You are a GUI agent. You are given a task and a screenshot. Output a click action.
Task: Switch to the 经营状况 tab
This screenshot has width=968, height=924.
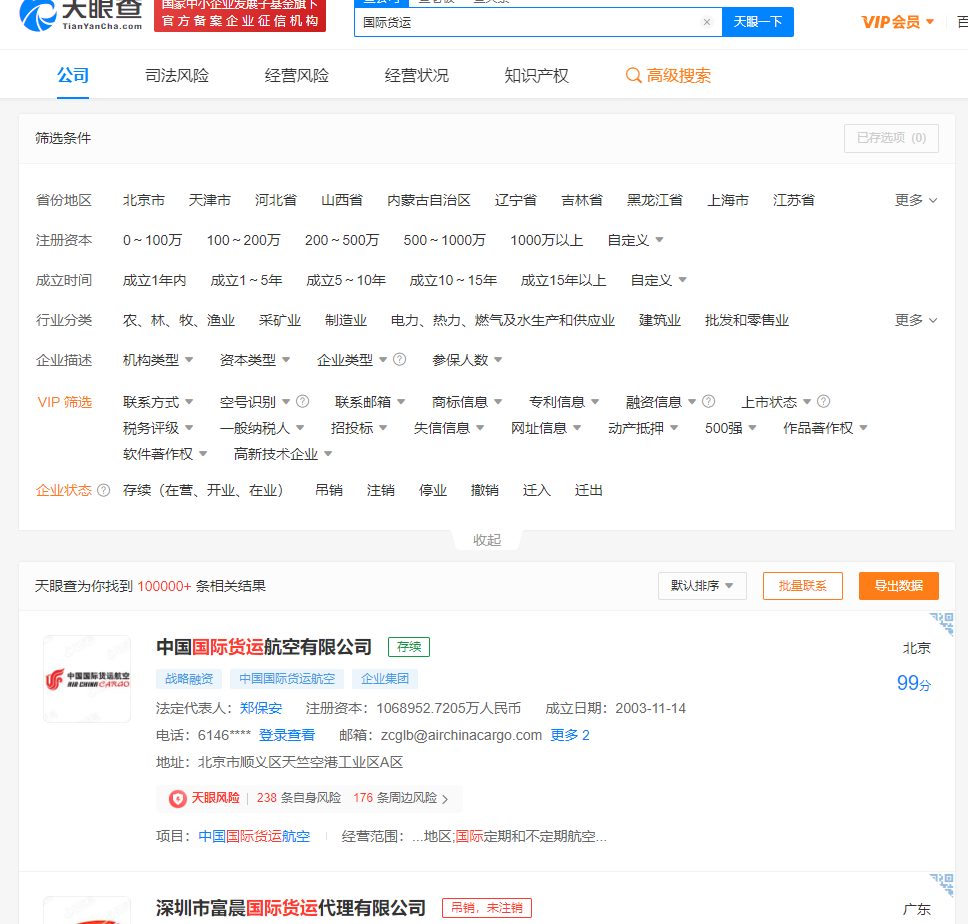(x=417, y=75)
